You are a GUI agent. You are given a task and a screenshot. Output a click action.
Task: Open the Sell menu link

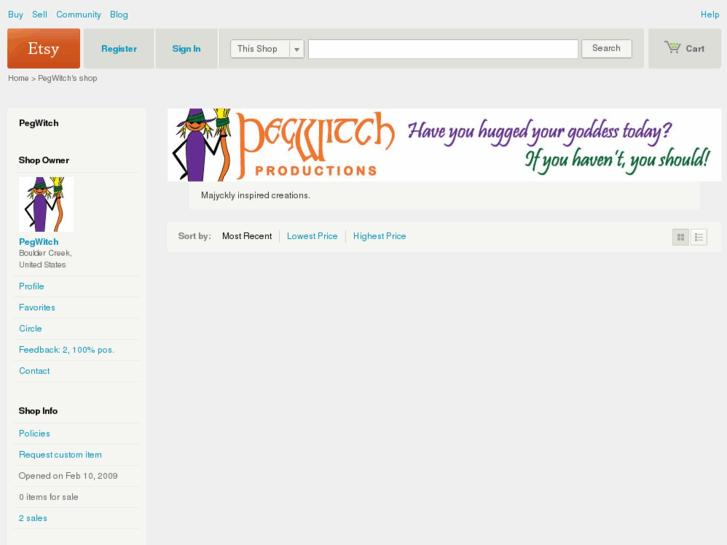[x=40, y=14]
